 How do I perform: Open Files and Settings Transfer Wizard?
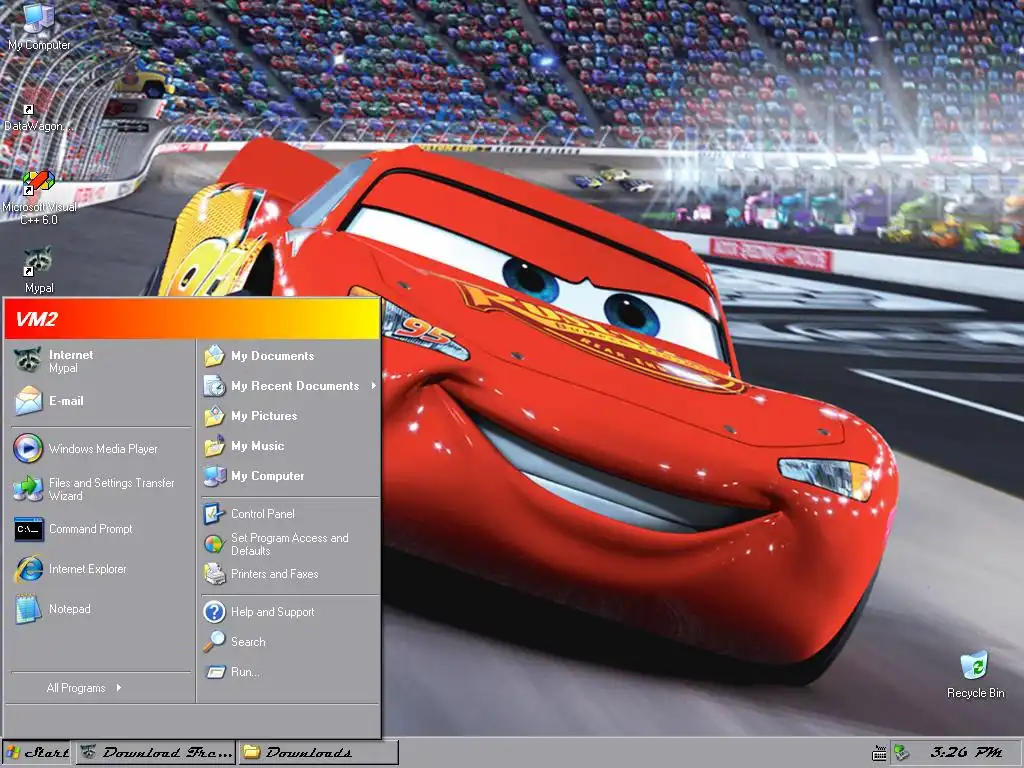click(101, 489)
